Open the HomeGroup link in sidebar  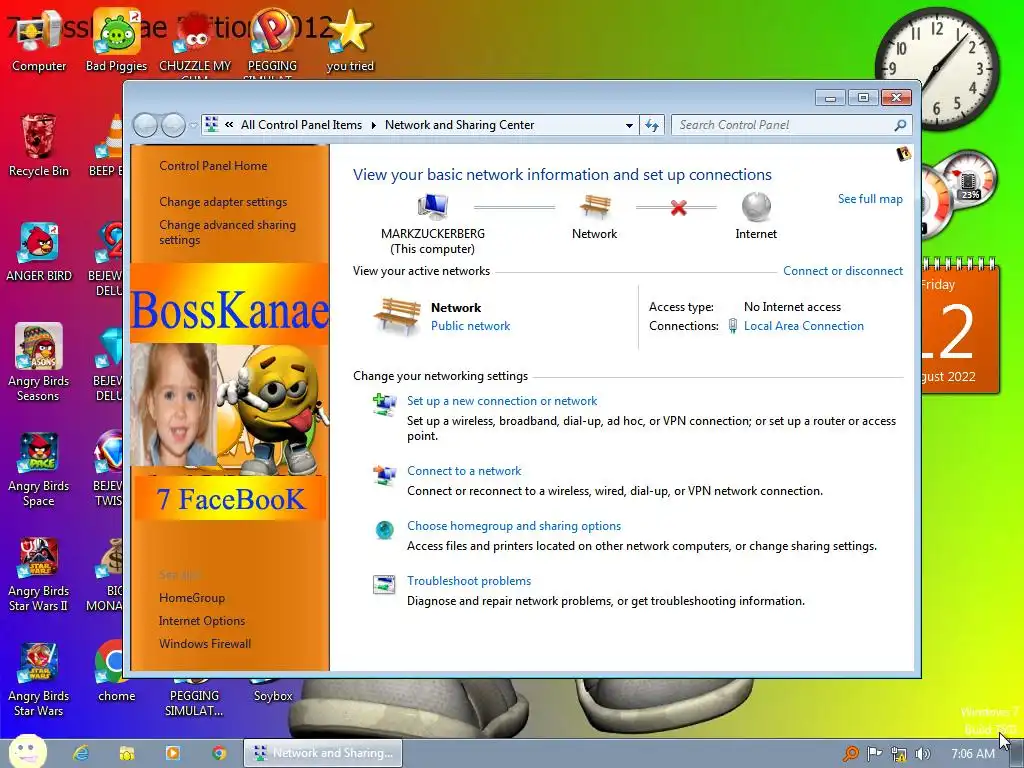pos(192,598)
